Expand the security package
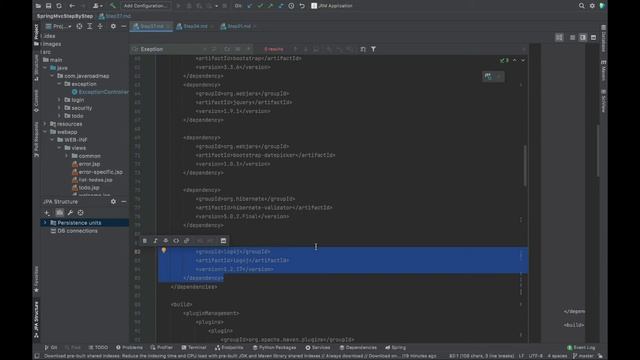This screenshot has width=640, height=360. pyautogui.click(x=59, y=108)
